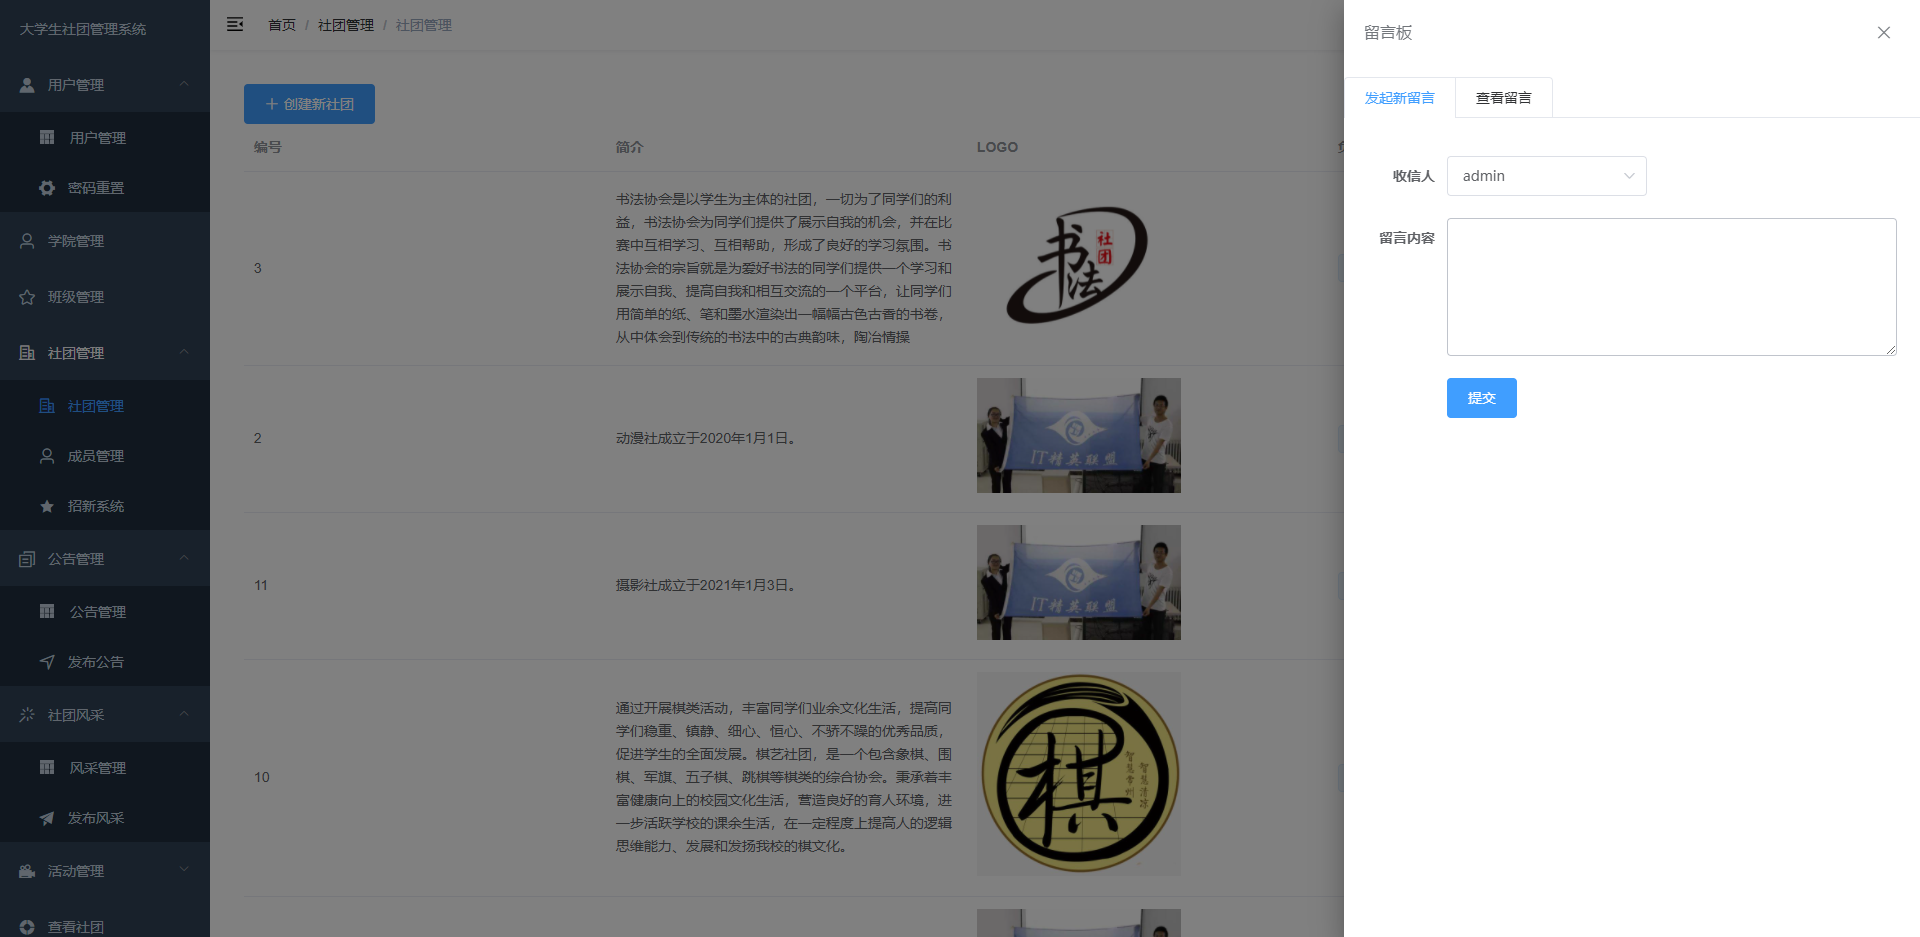
Task: Submit the message with 提交 button
Action: 1481,397
